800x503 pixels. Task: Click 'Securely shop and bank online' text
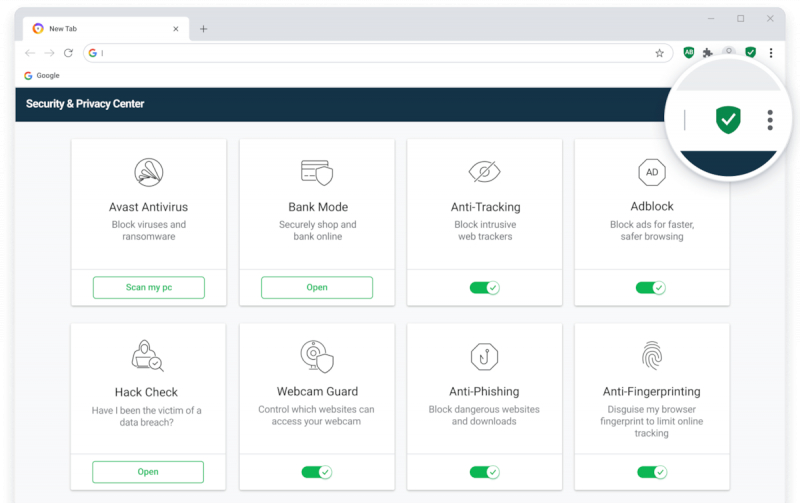coord(318,230)
